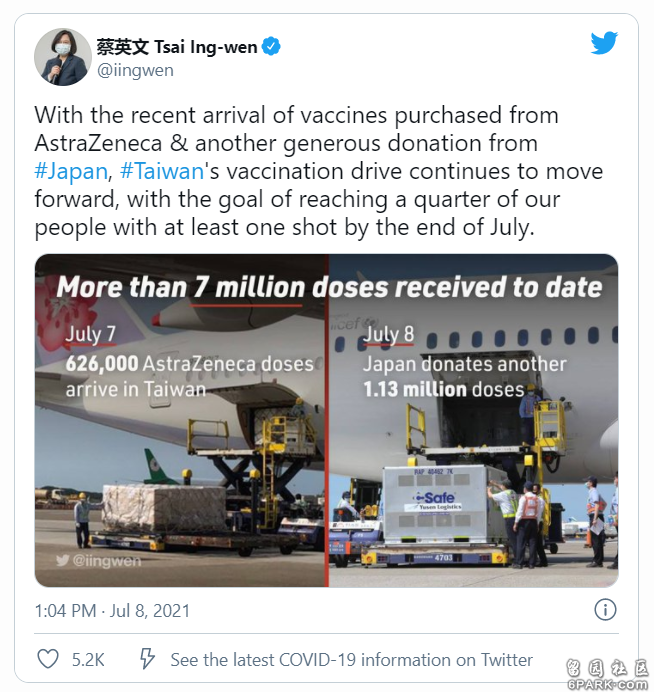Click the infographic headline about 7 million doses
Screen dimensions: 654x692
click(x=329, y=287)
